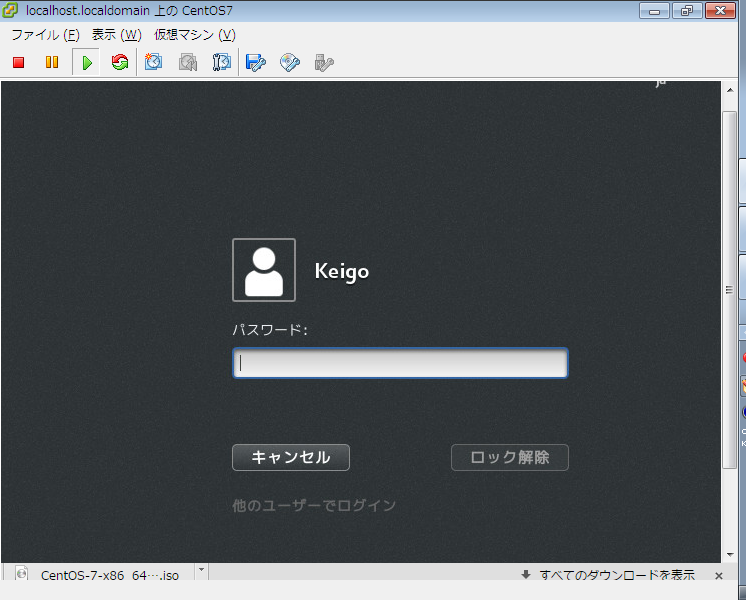Click the Keigo user name

coord(342,271)
